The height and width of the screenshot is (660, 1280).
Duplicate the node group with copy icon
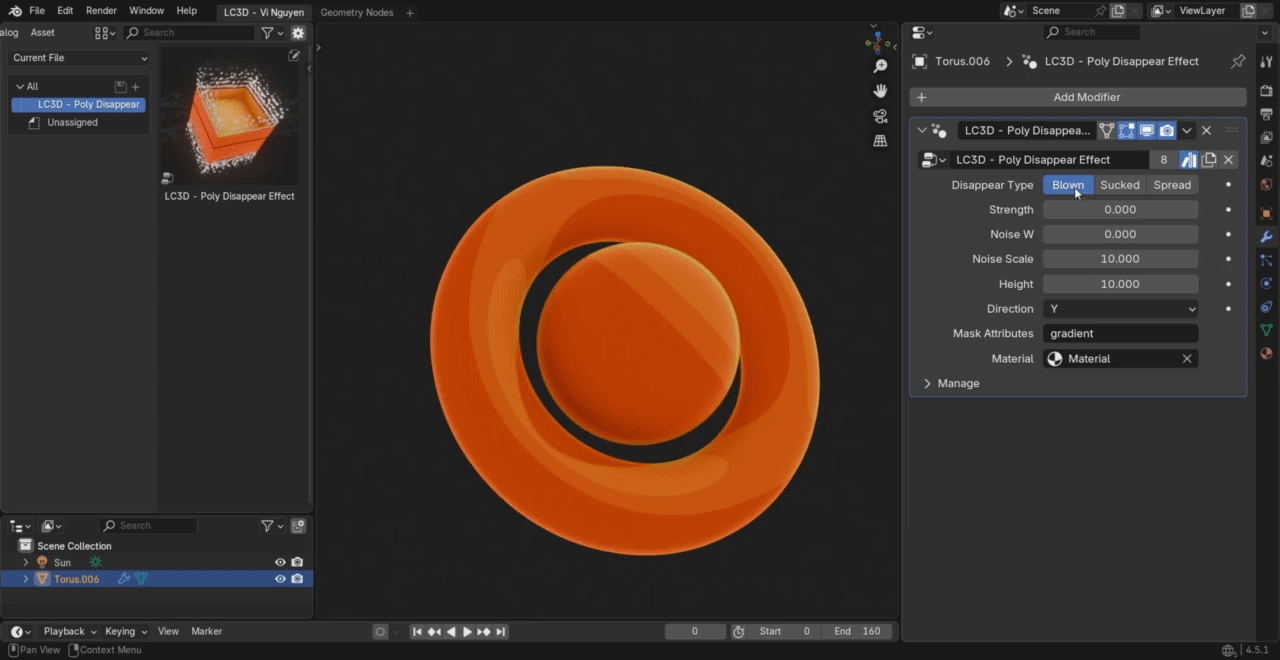click(x=1209, y=160)
